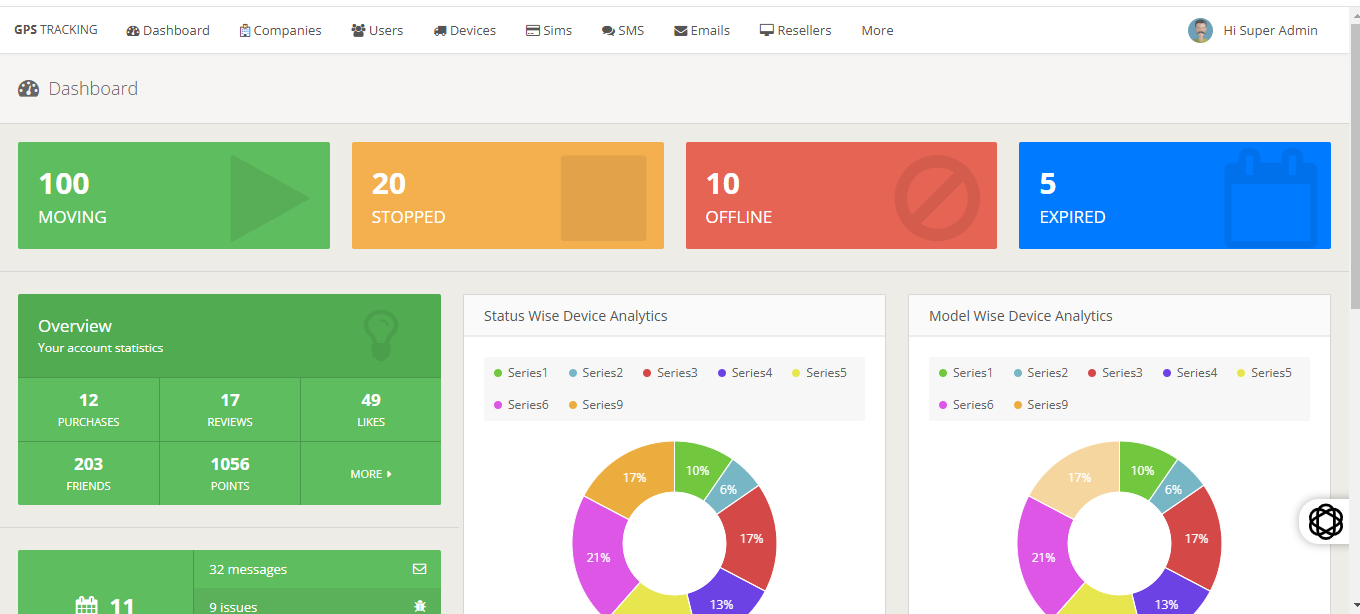Open the 20 Stopped devices card

[508, 195]
